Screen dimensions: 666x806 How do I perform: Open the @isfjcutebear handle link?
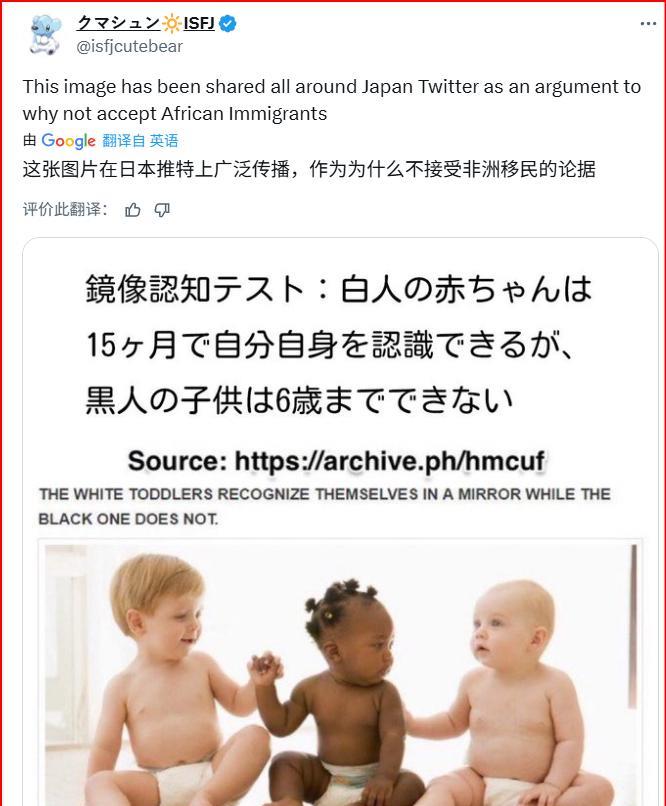click(x=130, y=46)
